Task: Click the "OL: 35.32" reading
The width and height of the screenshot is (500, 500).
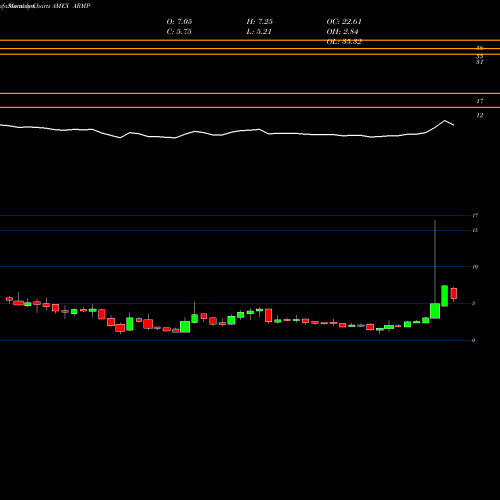Action: click(344, 42)
